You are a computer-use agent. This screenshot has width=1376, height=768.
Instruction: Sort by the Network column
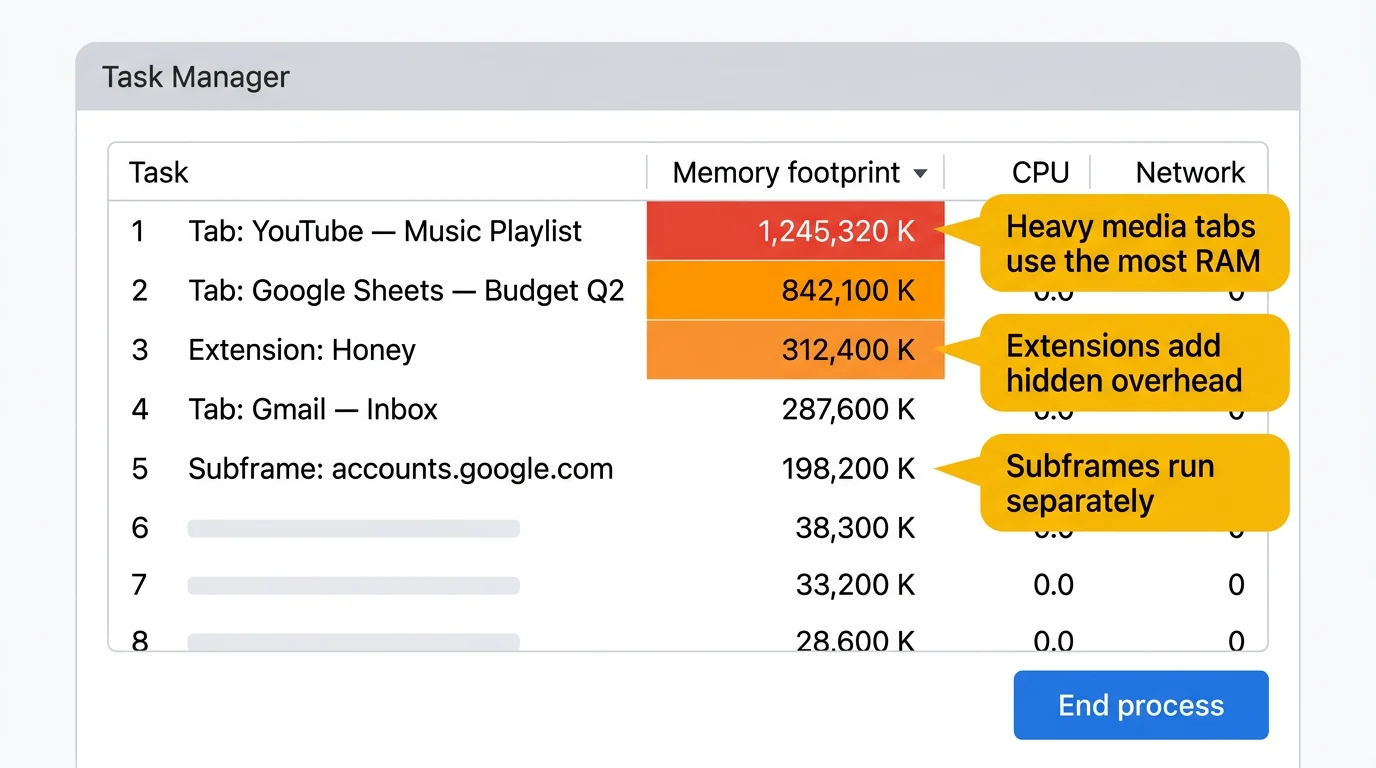1189,172
